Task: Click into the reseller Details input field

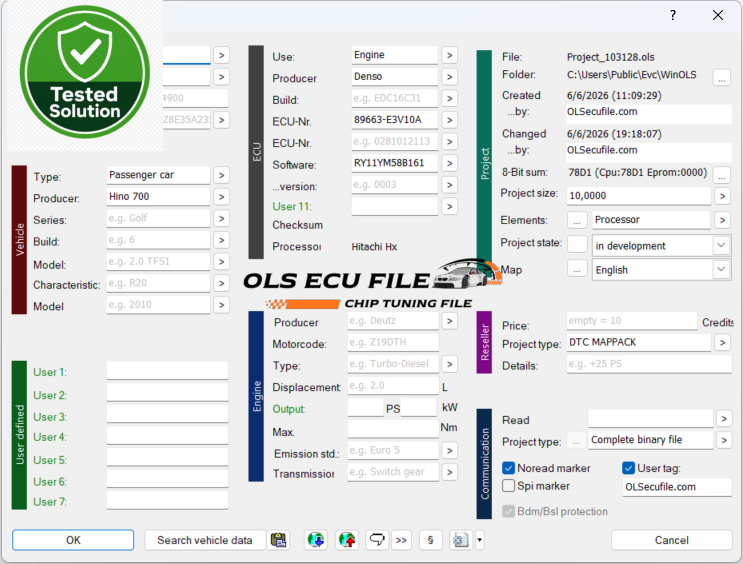Action: click(x=649, y=364)
